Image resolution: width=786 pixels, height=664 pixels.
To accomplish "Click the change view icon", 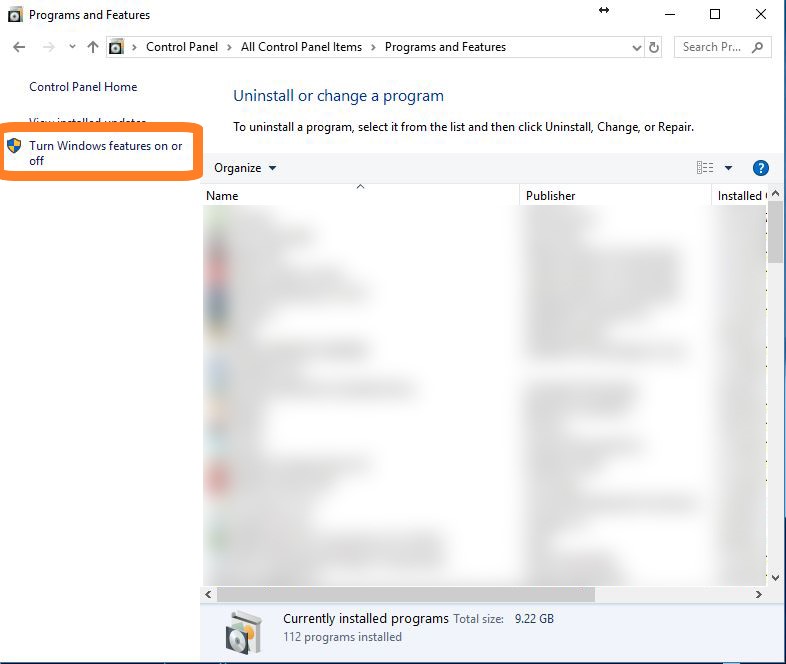I will point(705,167).
